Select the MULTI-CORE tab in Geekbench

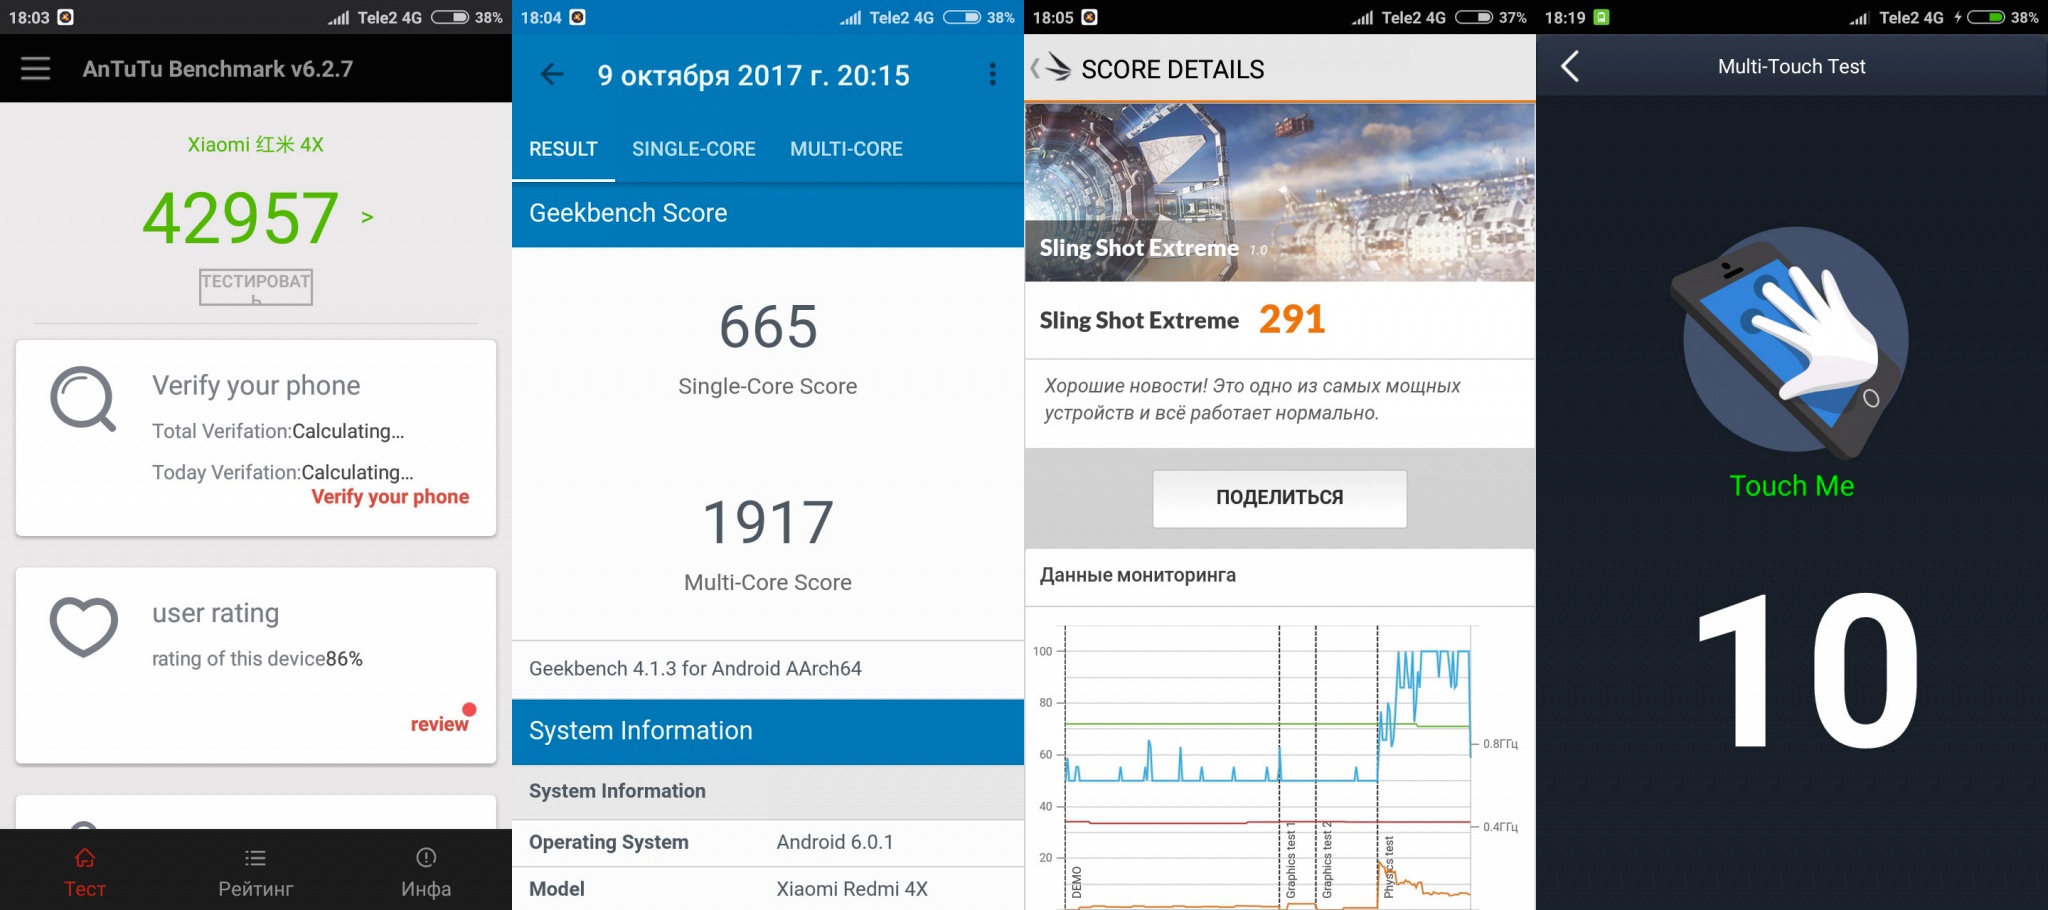846,149
